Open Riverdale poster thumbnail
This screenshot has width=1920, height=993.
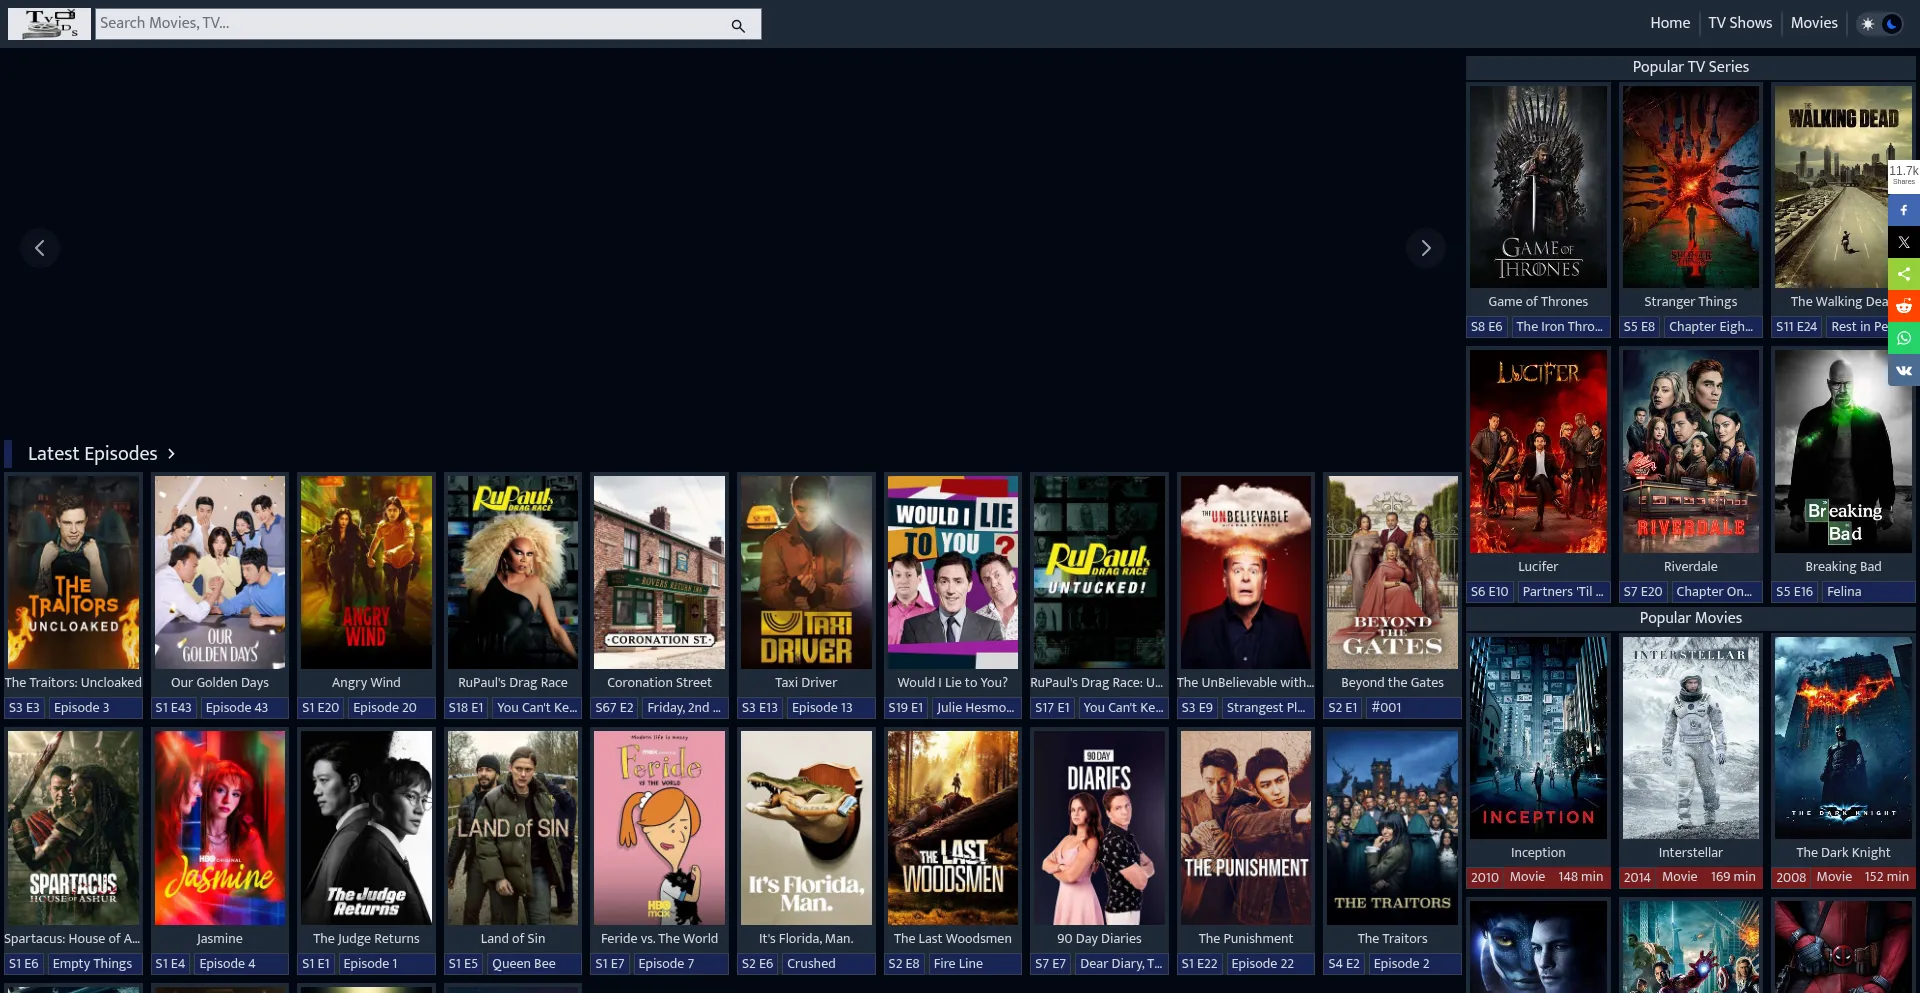(1691, 452)
